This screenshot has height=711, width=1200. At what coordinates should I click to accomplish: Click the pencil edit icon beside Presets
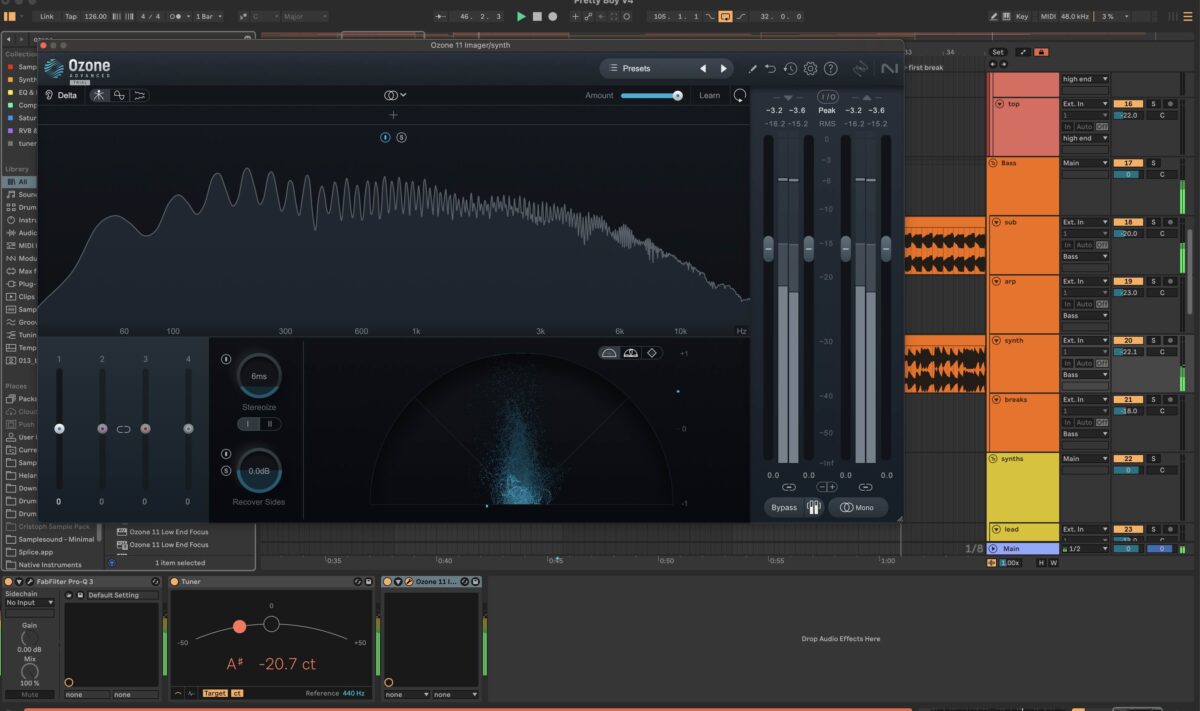tap(752, 69)
